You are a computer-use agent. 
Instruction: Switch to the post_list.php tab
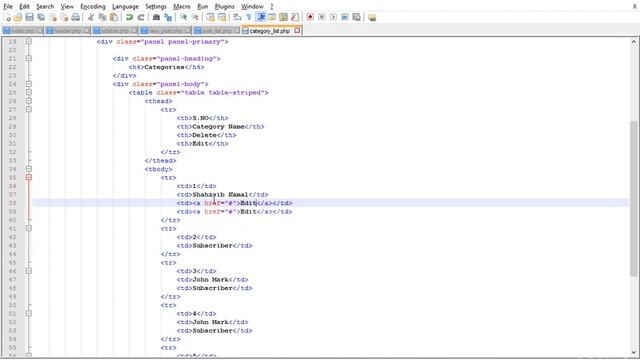pos(216,31)
